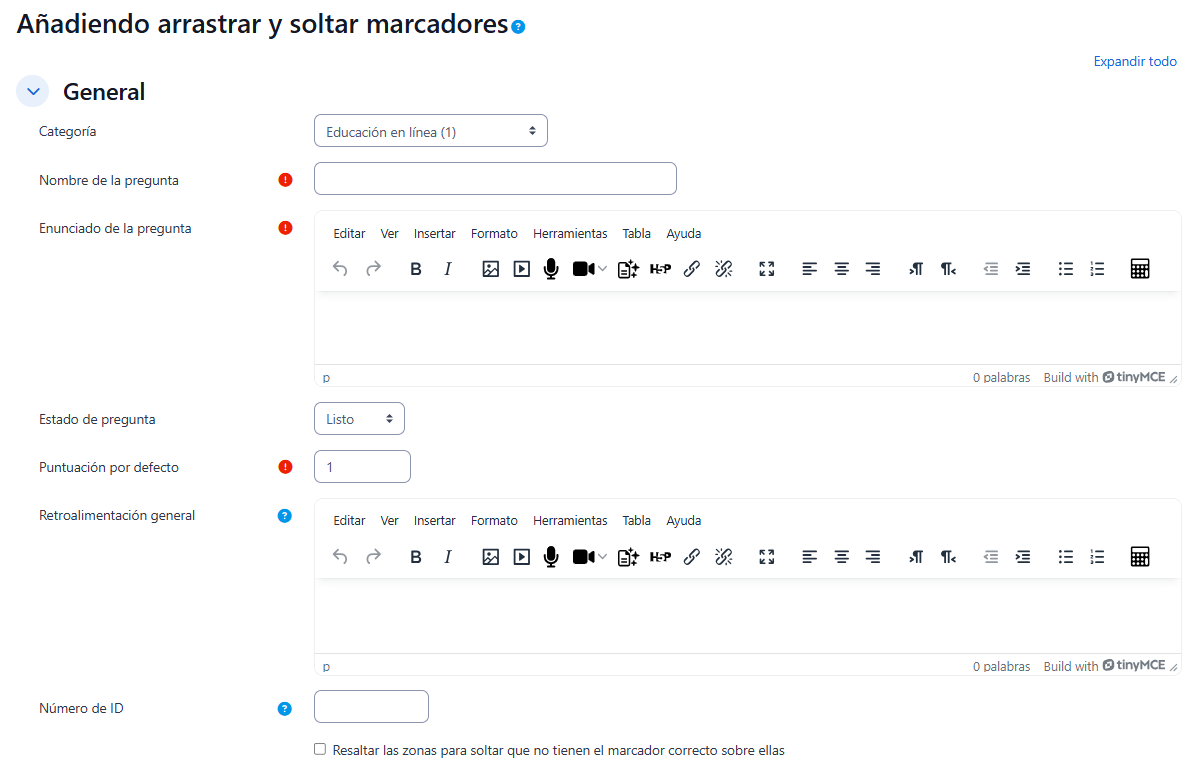The image size is (1199, 772).
Task: Click bullet list icon in general feedback editor
Action: click(1066, 557)
